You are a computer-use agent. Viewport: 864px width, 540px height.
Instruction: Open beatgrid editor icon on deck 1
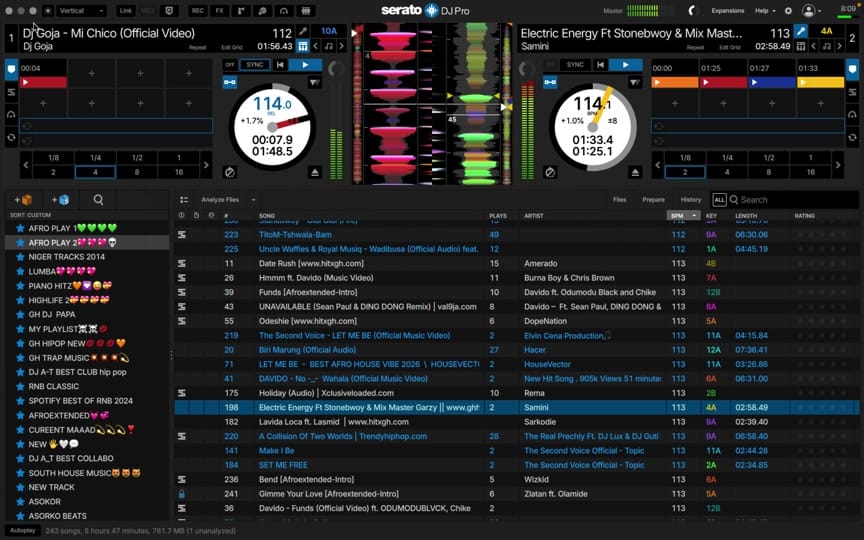coord(303,46)
